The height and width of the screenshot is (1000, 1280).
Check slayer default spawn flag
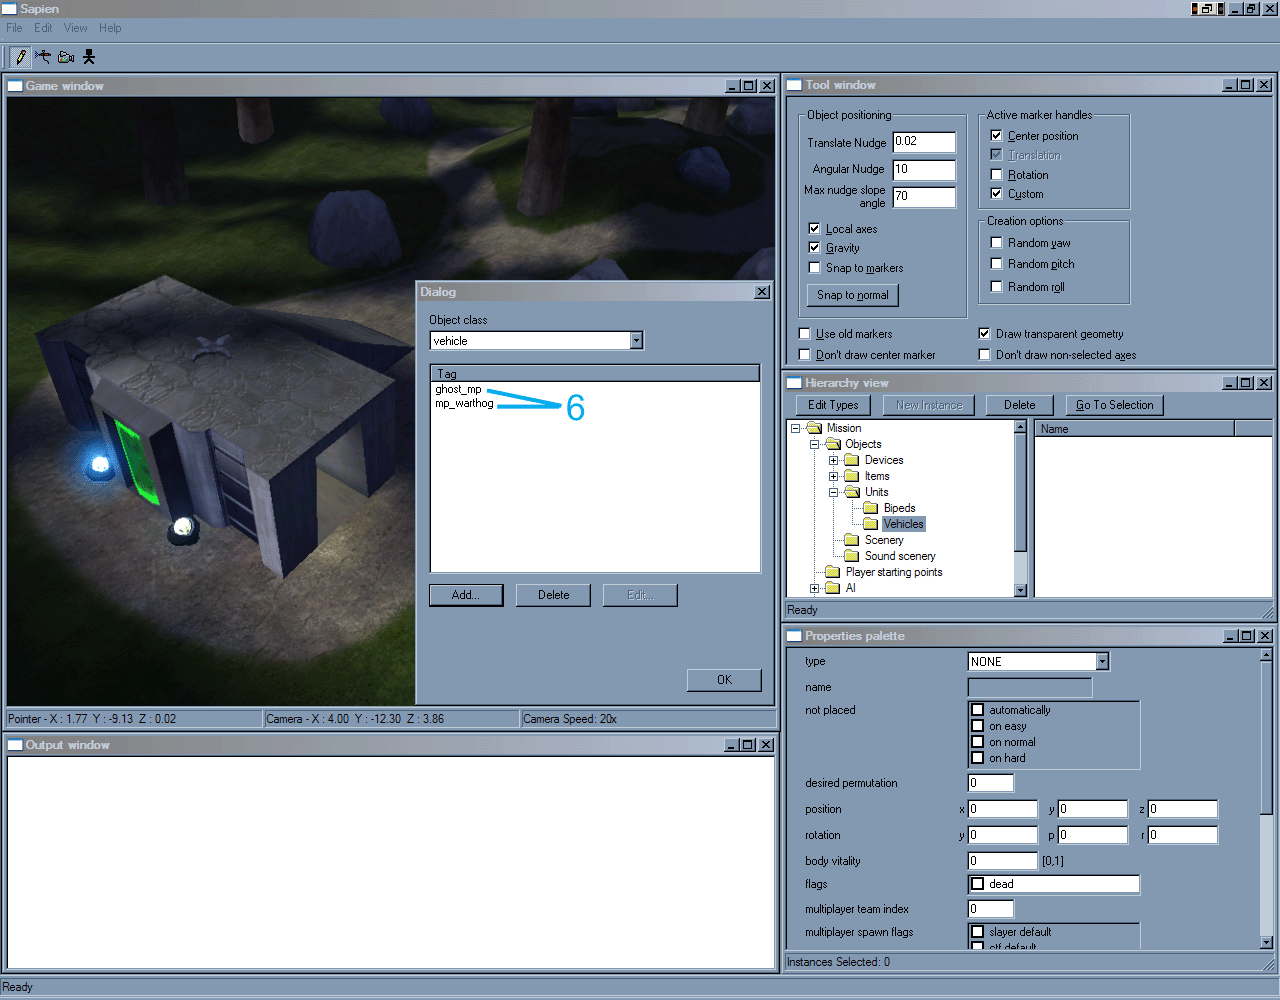[x=978, y=932]
